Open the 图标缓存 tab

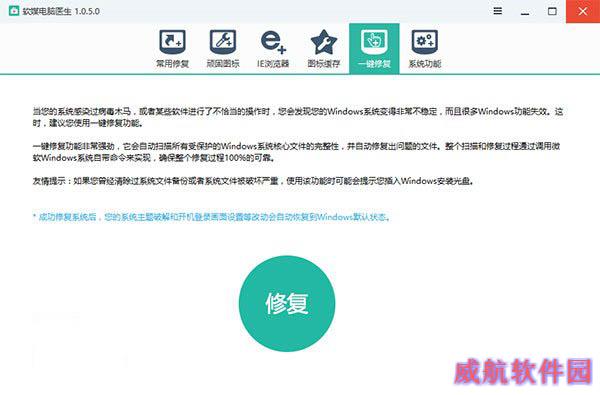[x=324, y=49]
